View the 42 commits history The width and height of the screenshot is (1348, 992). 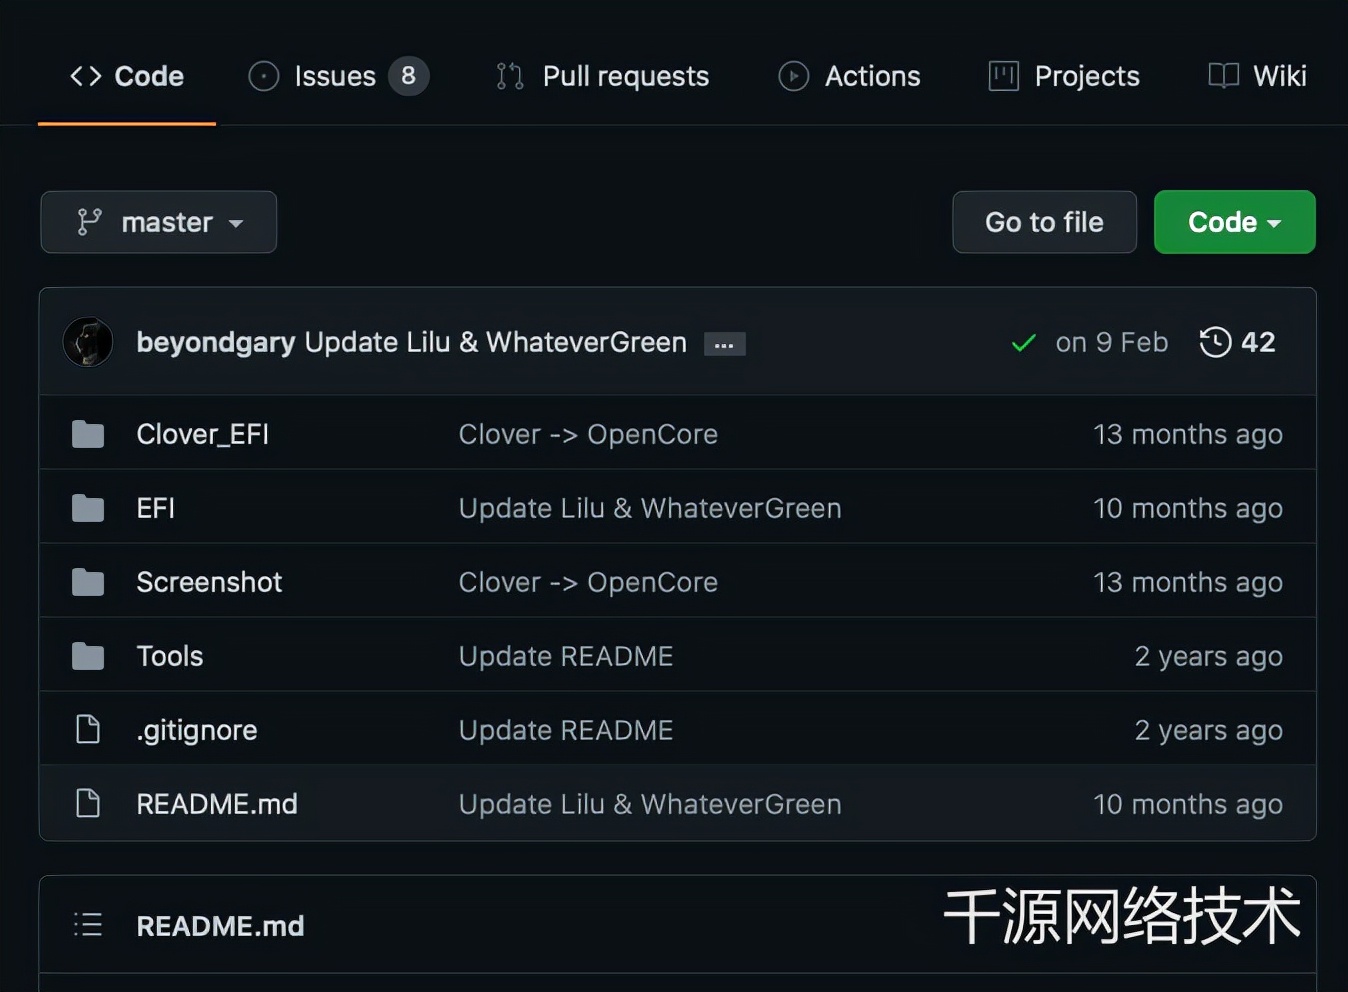(x=1238, y=342)
